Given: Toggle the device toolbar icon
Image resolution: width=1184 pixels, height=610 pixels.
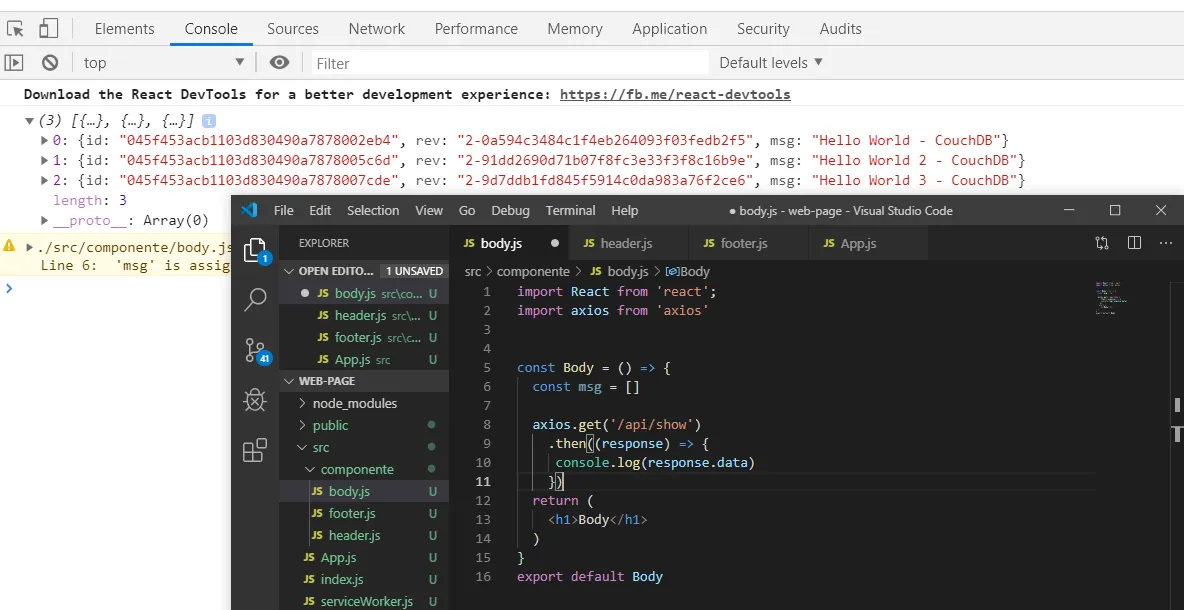Looking at the screenshot, I should point(48,29).
